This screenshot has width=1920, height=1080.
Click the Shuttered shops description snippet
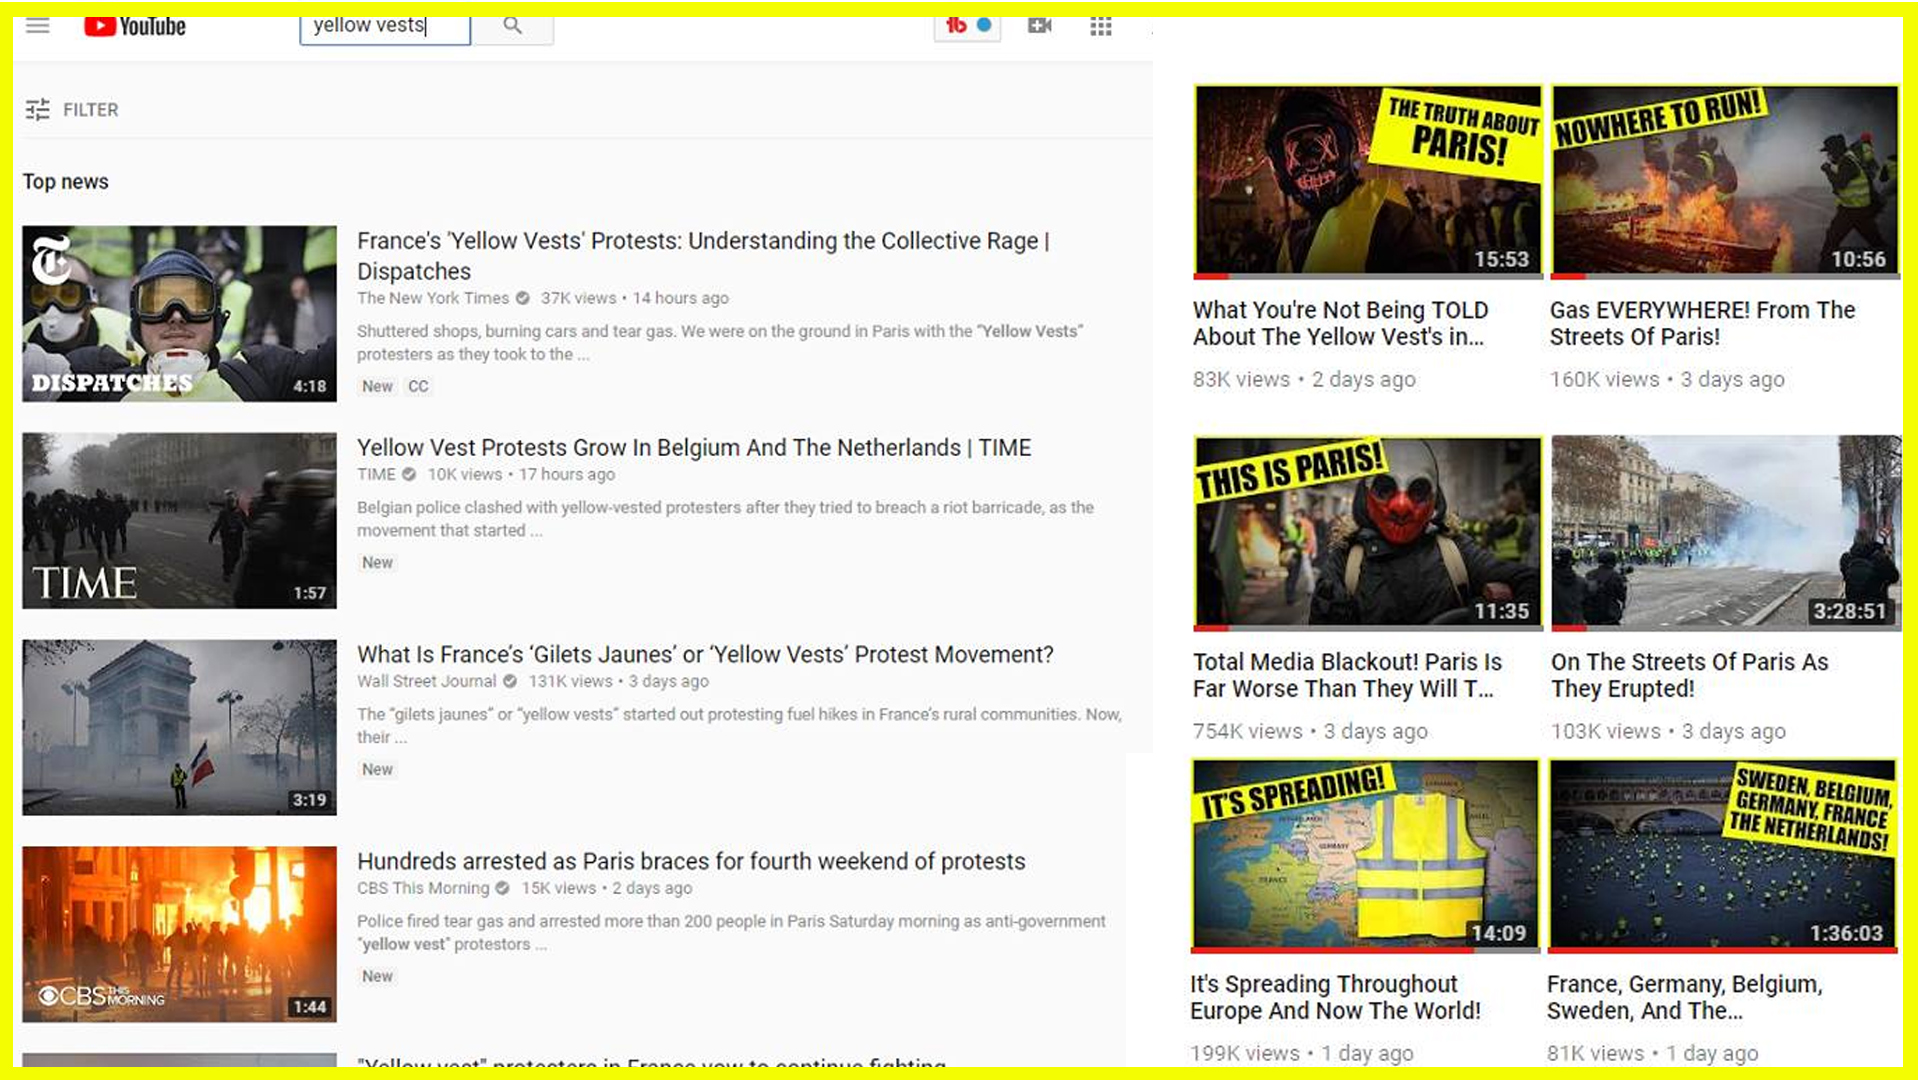[720, 343]
